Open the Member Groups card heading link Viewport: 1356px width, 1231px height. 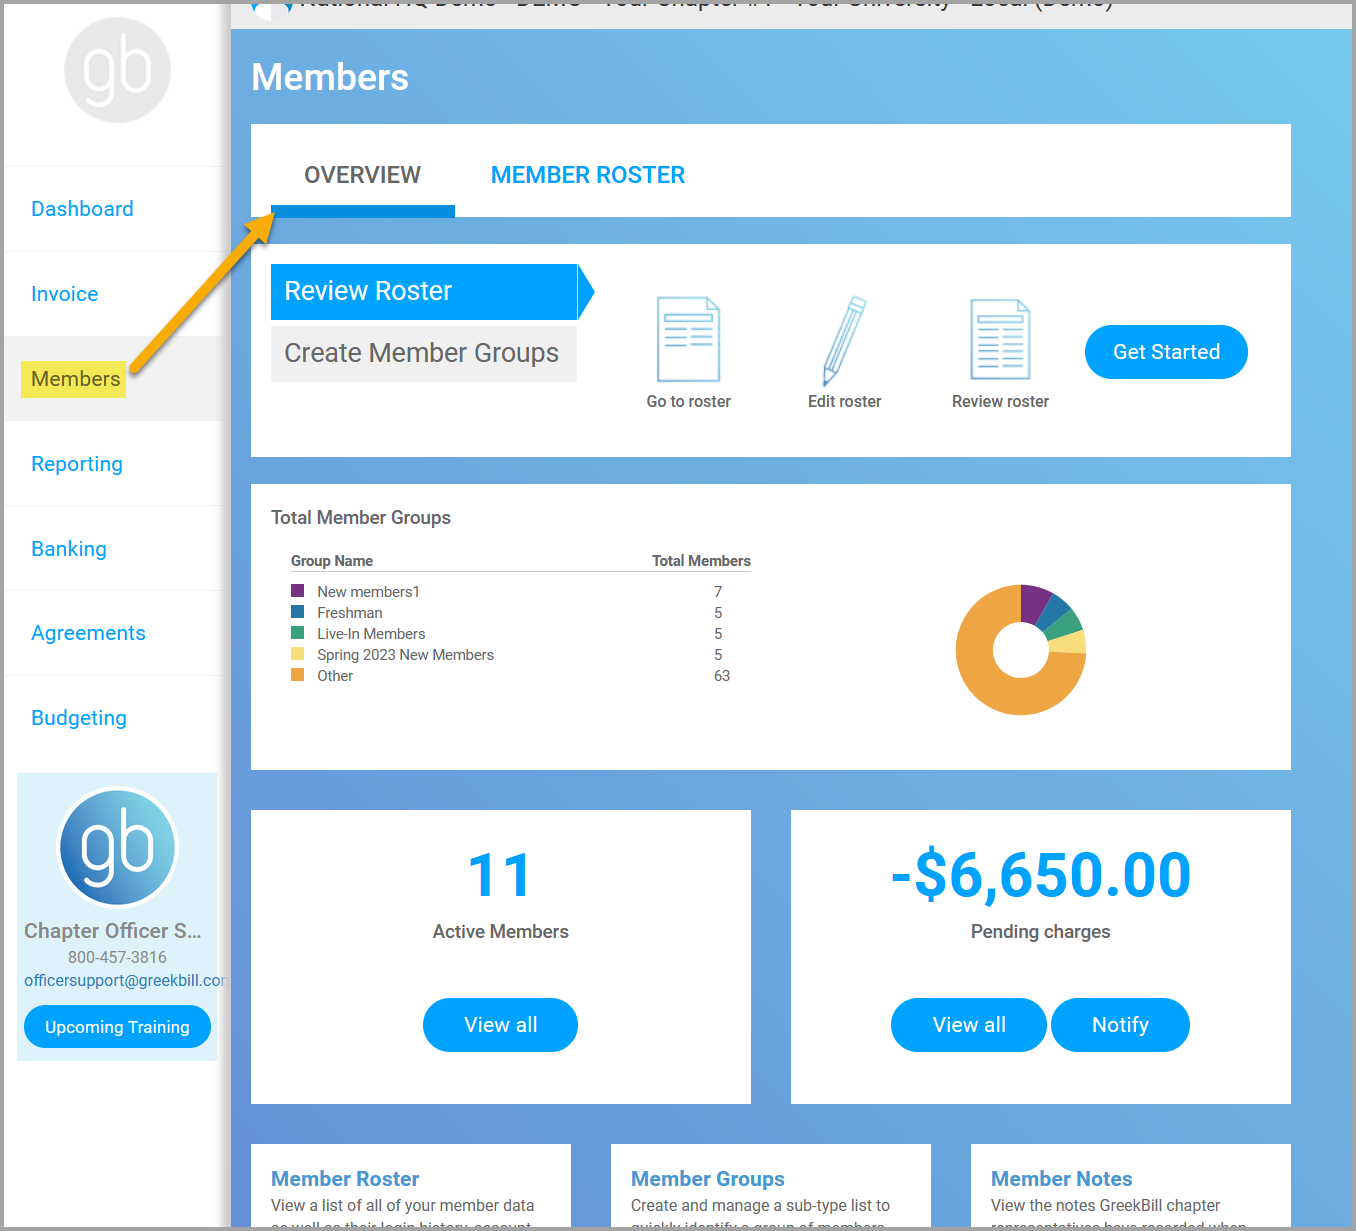(x=707, y=1179)
